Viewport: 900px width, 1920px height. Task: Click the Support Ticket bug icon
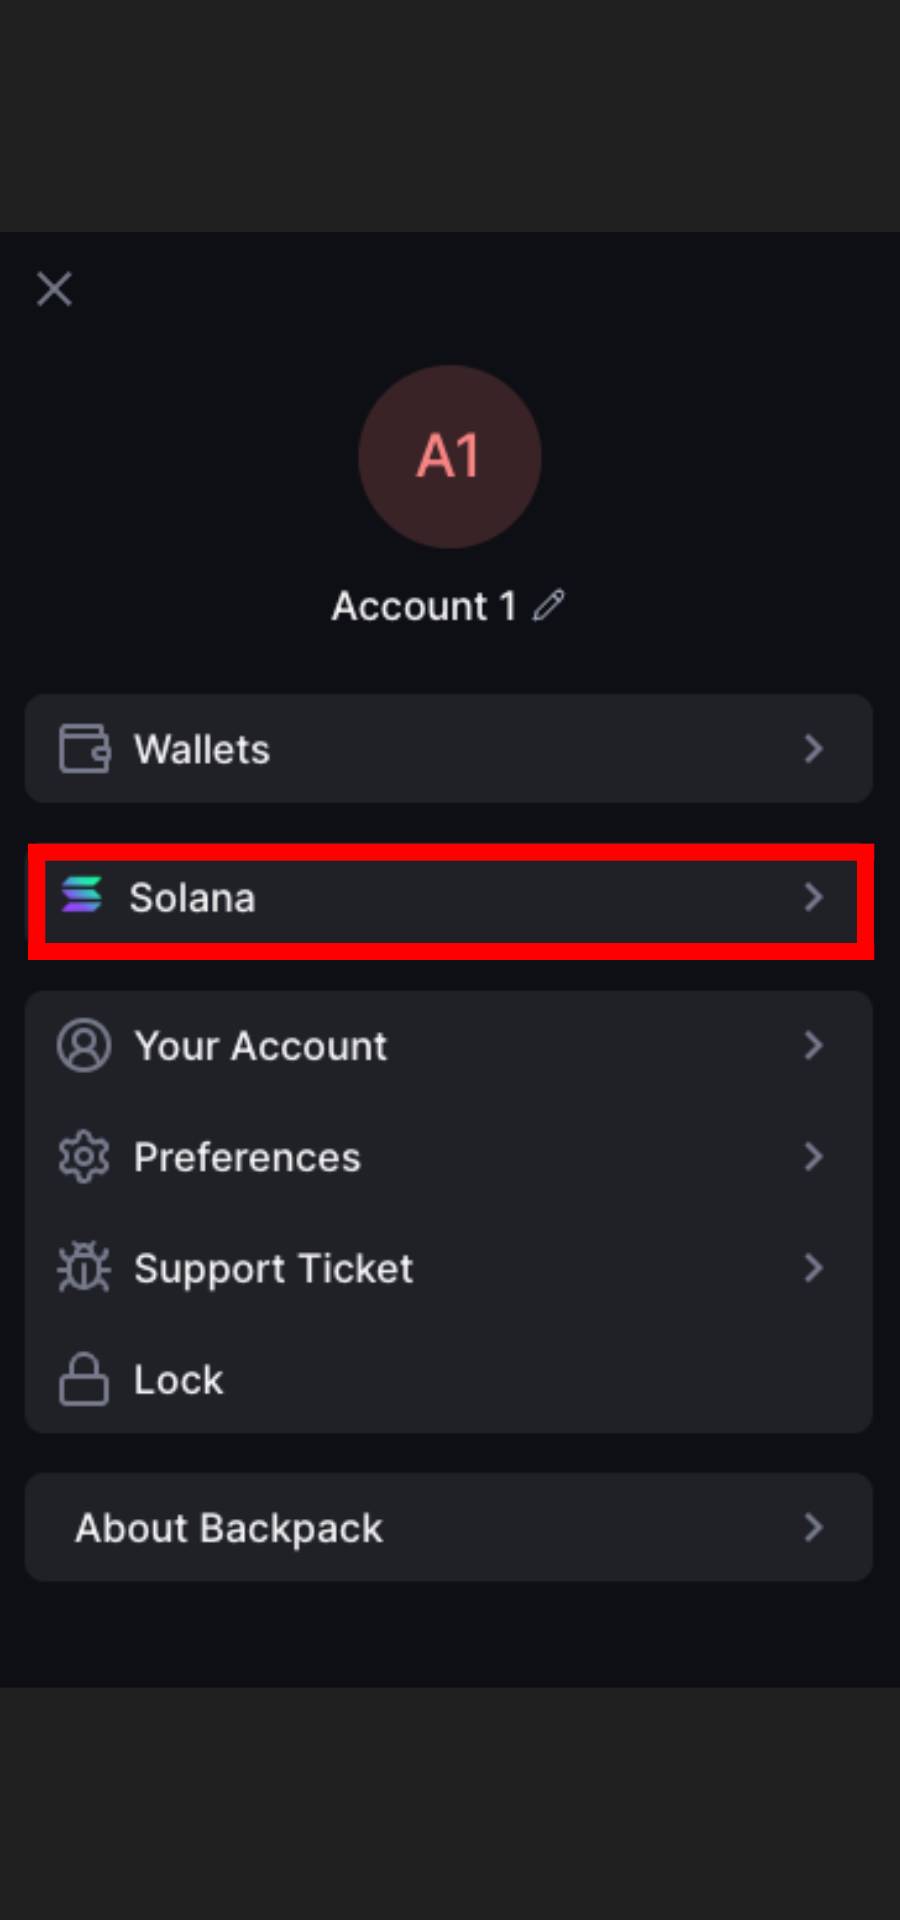(x=84, y=1268)
